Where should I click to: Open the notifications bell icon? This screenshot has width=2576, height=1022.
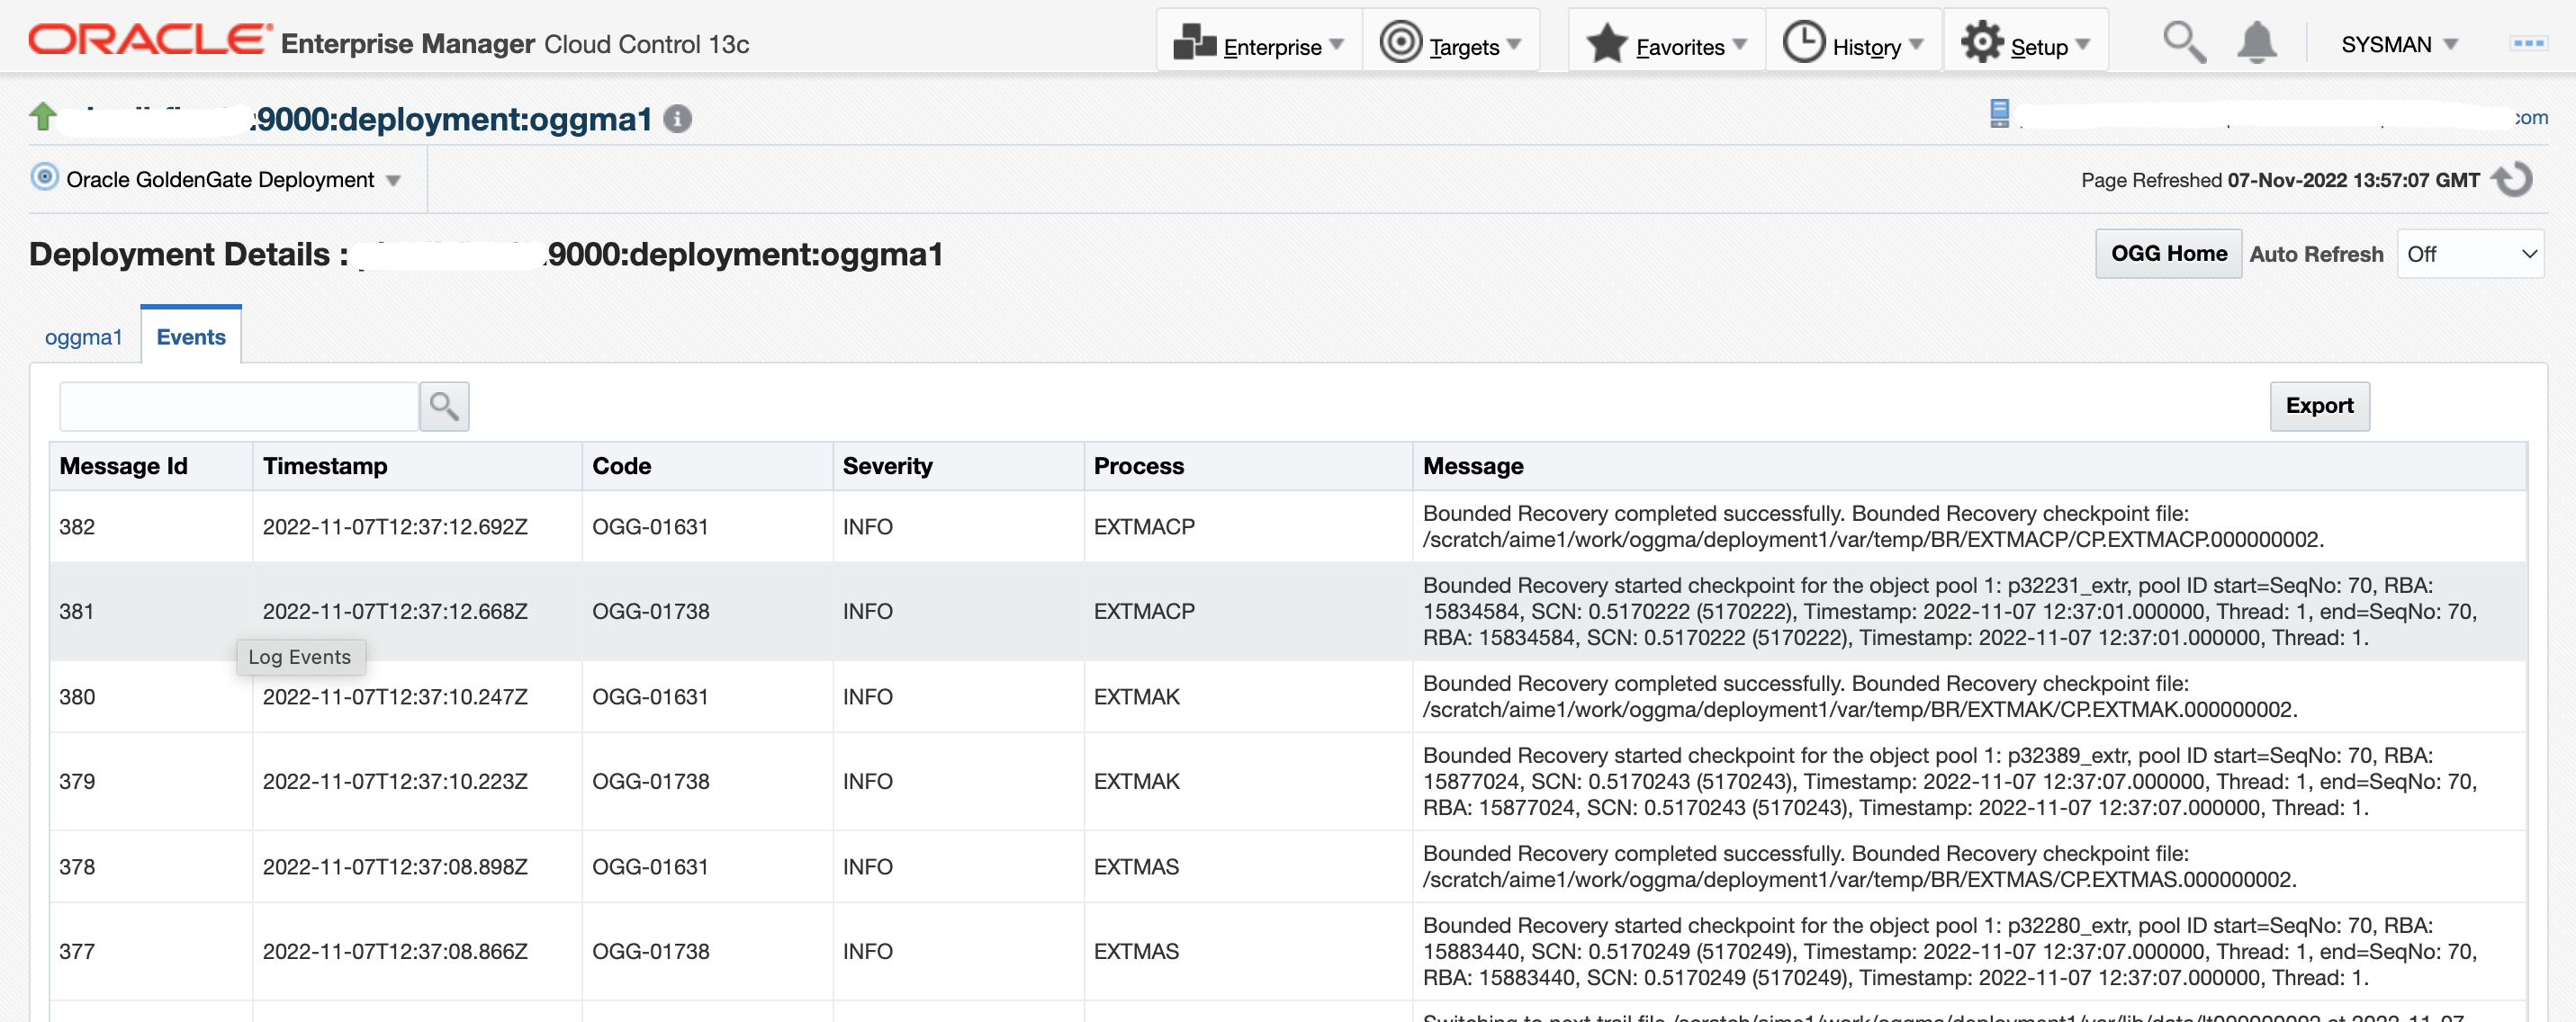click(2256, 43)
